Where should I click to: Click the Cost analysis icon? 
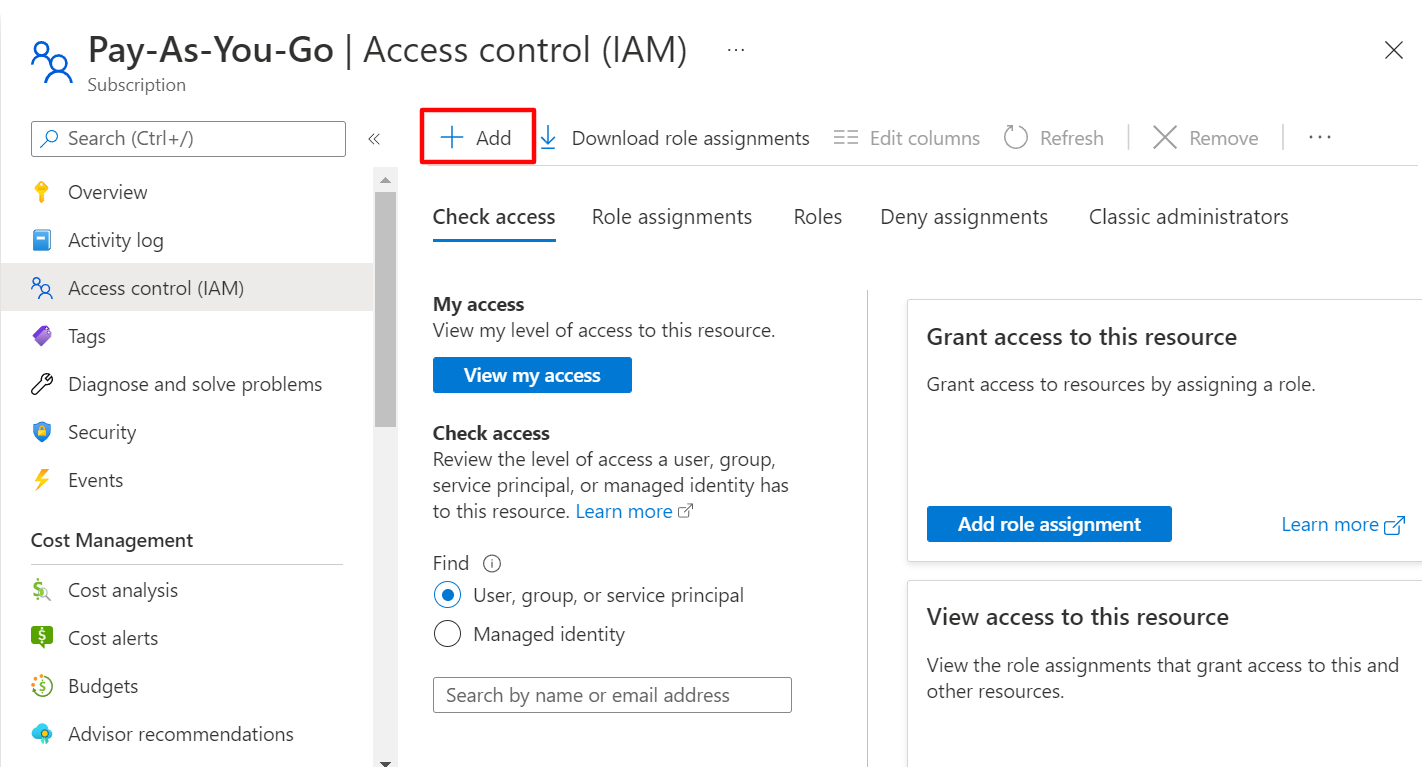[41, 590]
